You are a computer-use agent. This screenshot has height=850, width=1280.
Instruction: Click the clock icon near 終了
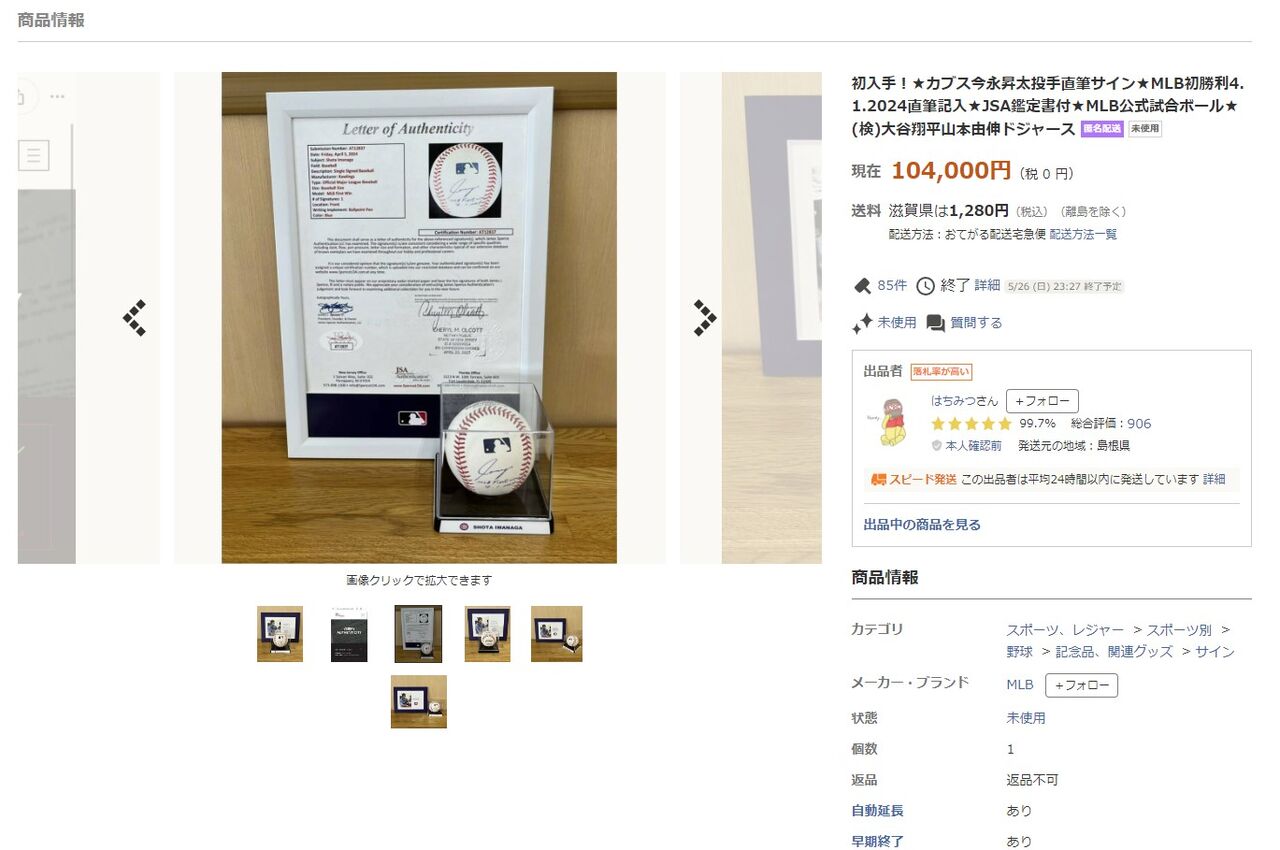click(925, 286)
